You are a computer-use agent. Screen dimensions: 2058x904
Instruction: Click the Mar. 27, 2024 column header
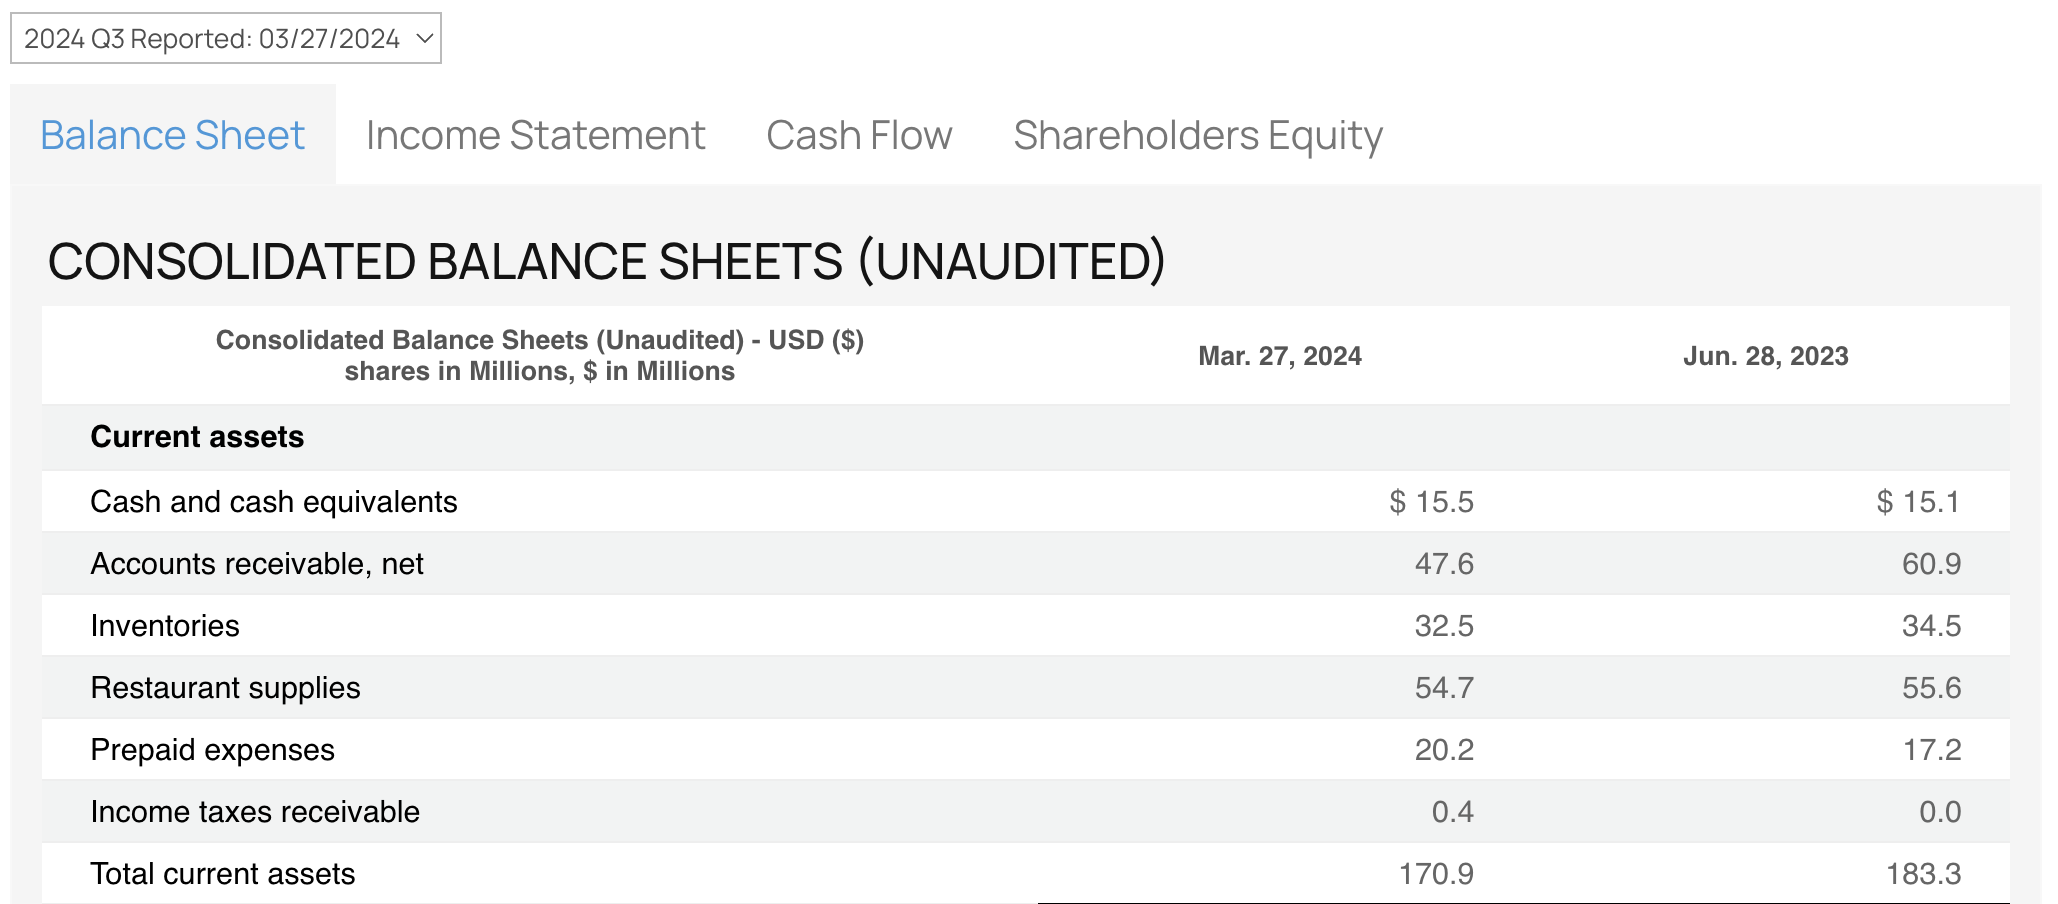[1279, 356]
